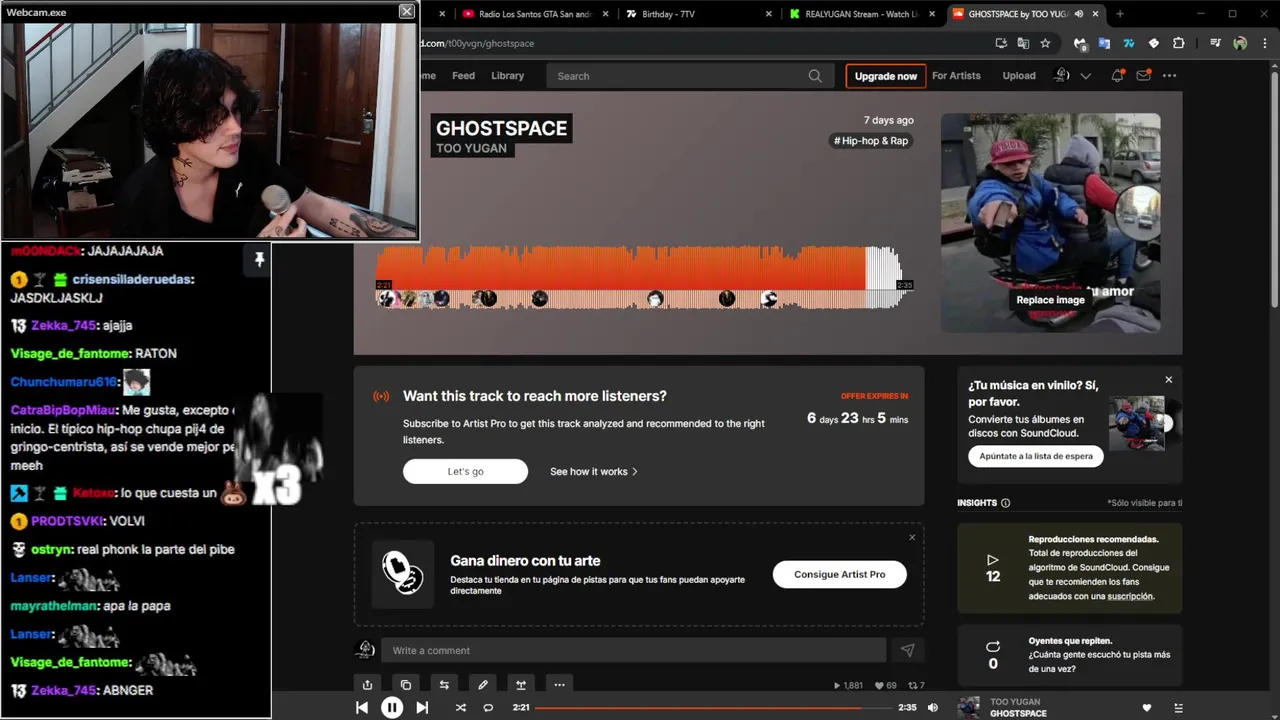Mute the GHOSTSPACE tab audio icon

coord(1079,14)
